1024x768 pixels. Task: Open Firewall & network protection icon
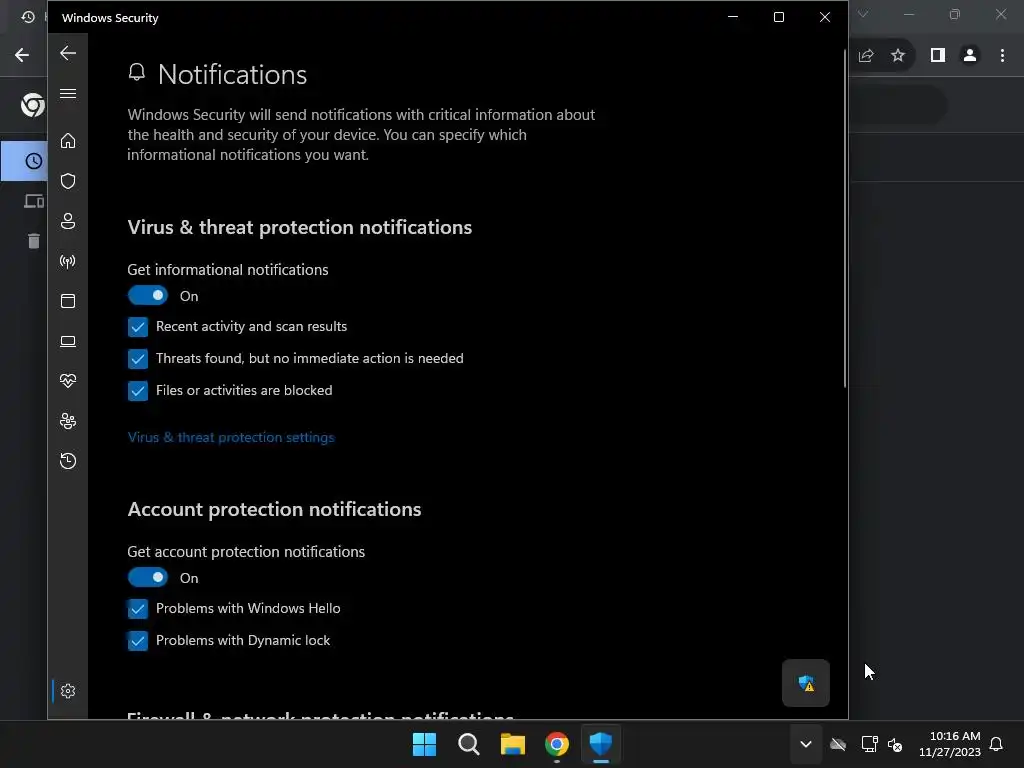click(68, 261)
